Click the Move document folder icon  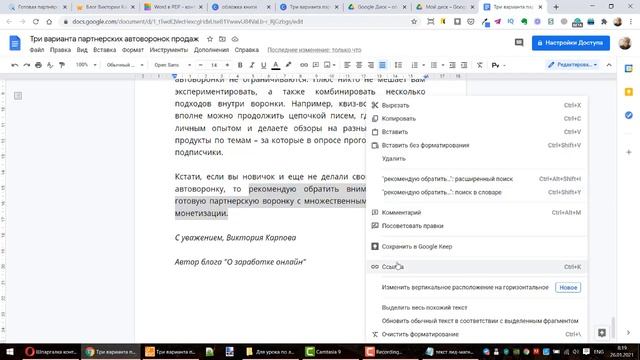tap(222, 39)
